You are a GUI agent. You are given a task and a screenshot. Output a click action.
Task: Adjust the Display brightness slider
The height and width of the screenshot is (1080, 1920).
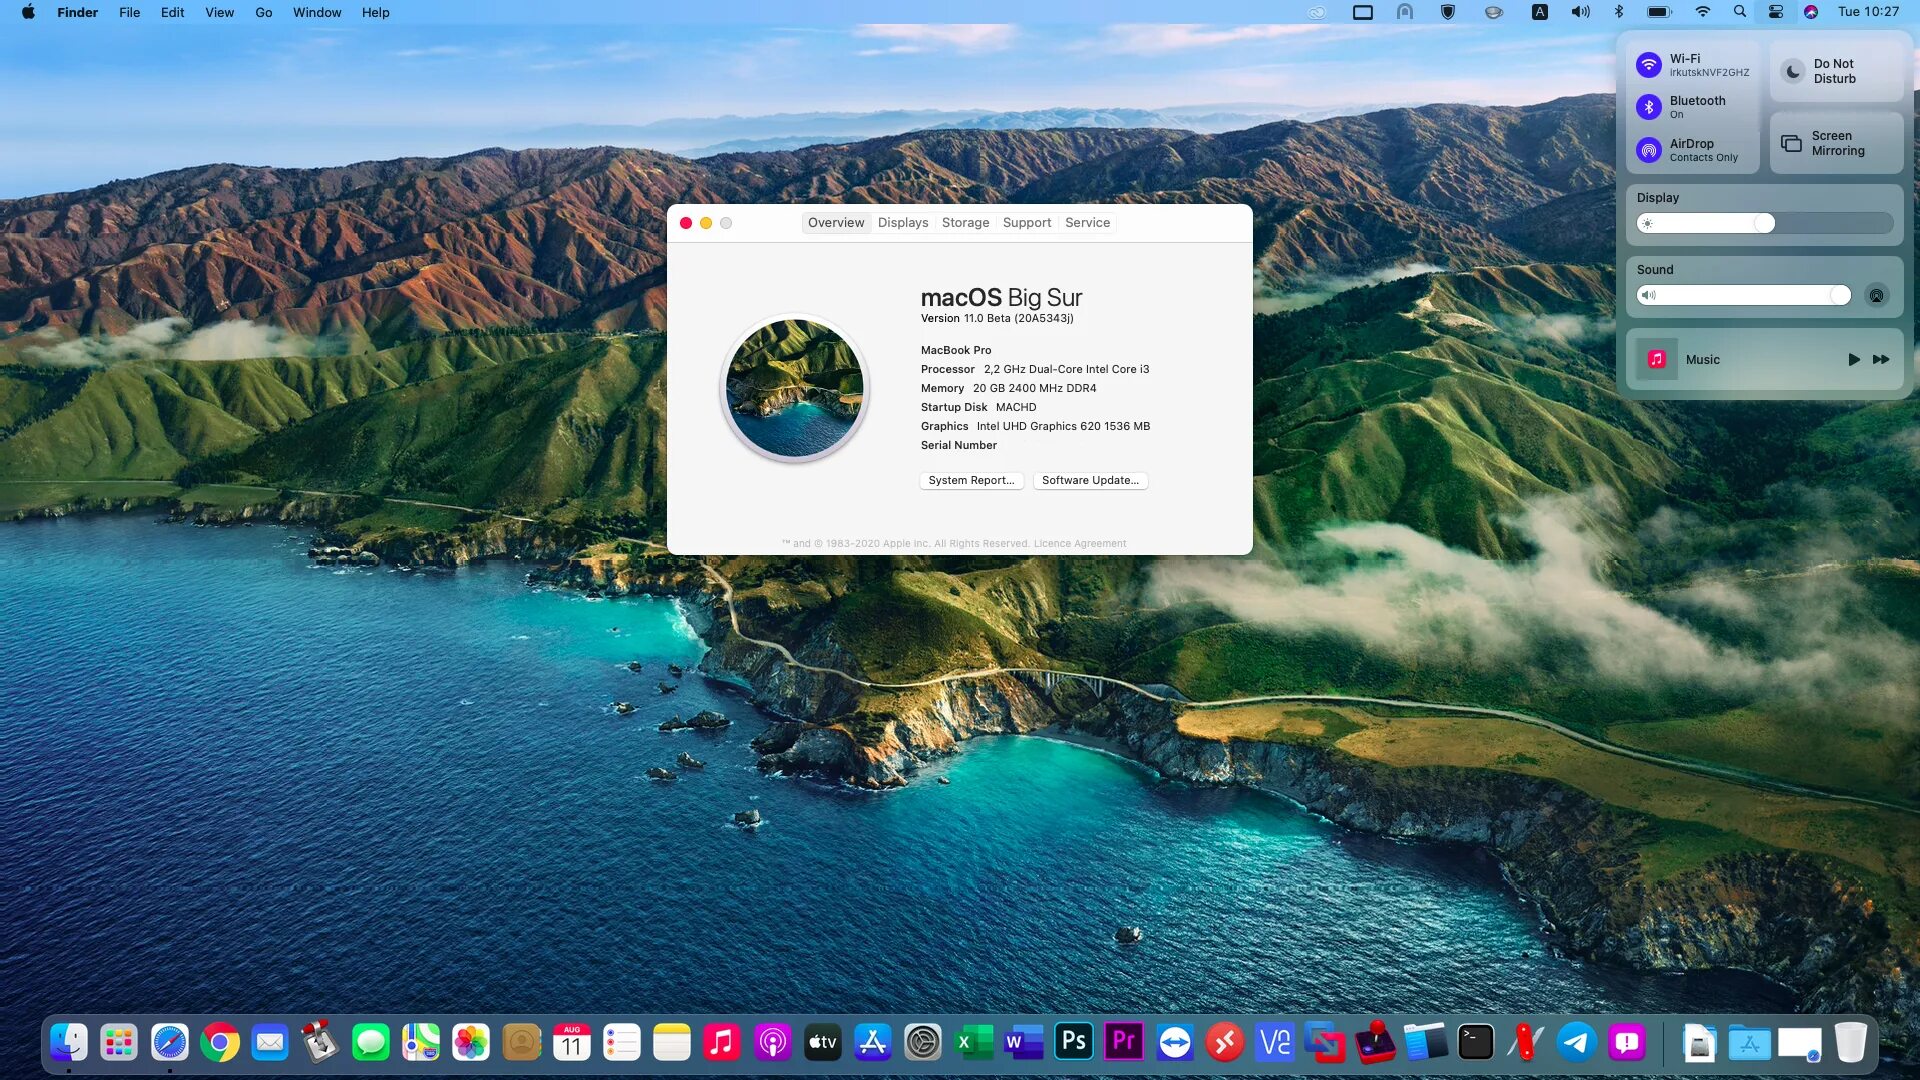[1764, 223]
